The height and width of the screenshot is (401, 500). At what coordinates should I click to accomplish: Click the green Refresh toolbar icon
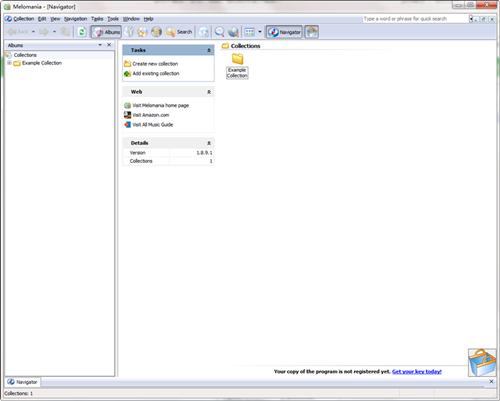82,32
